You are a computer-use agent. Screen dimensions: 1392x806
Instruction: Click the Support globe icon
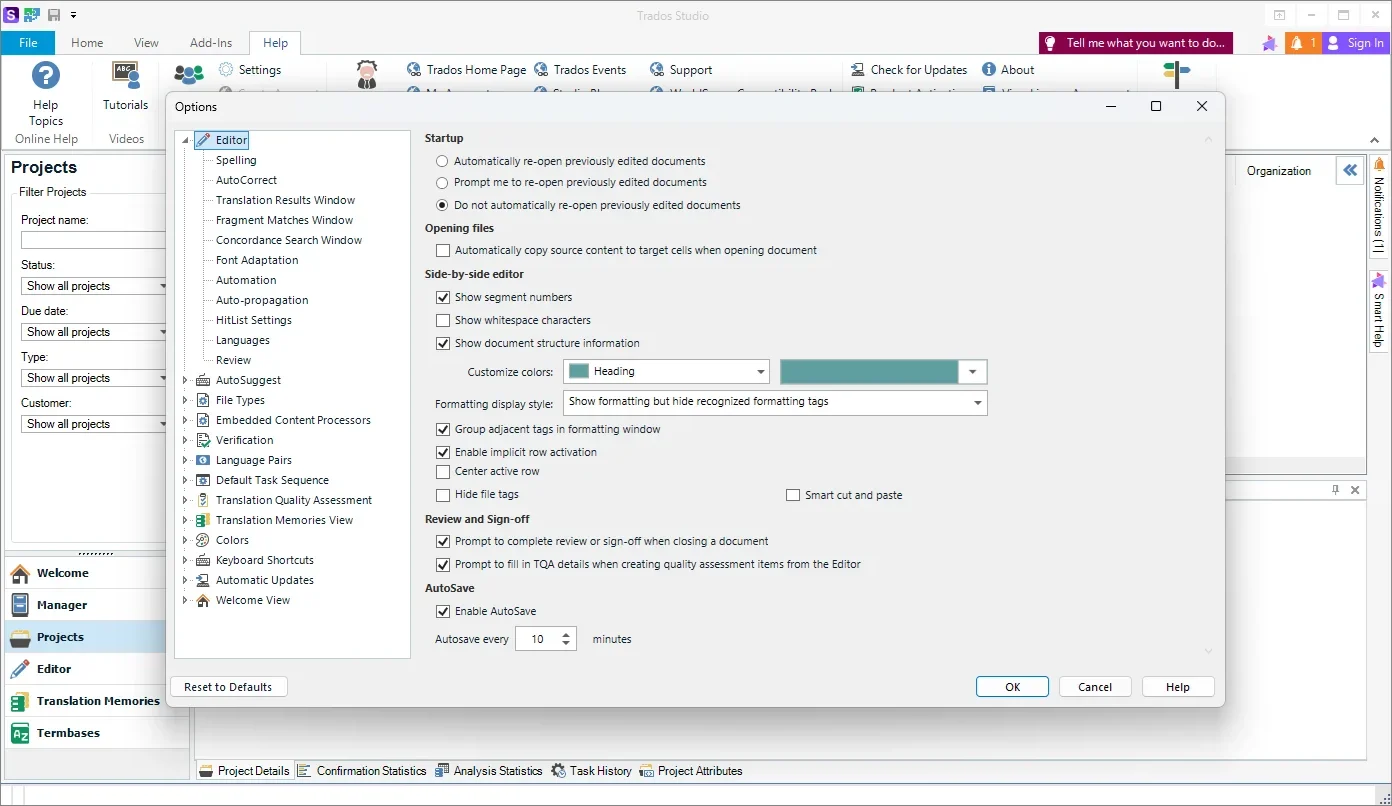(657, 70)
